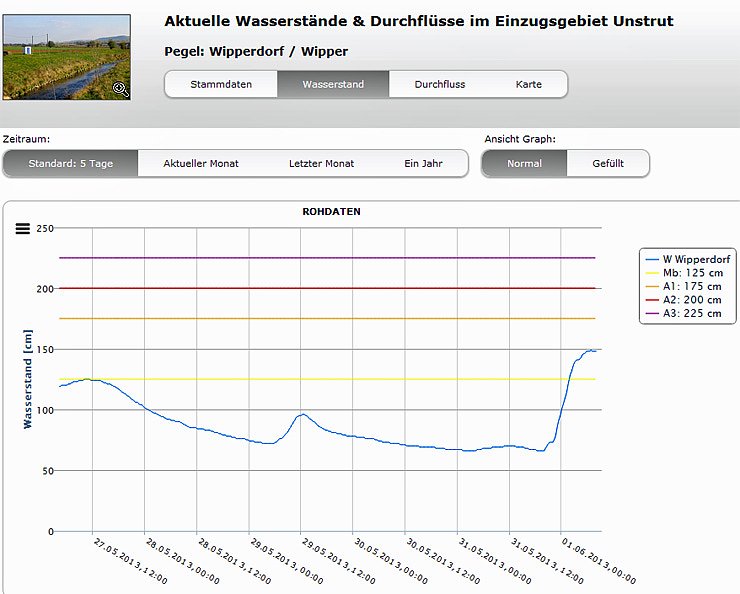Image resolution: width=740 pixels, height=594 pixels.
Task: Hide the A3: 225 cm legend series
Action: pos(691,313)
